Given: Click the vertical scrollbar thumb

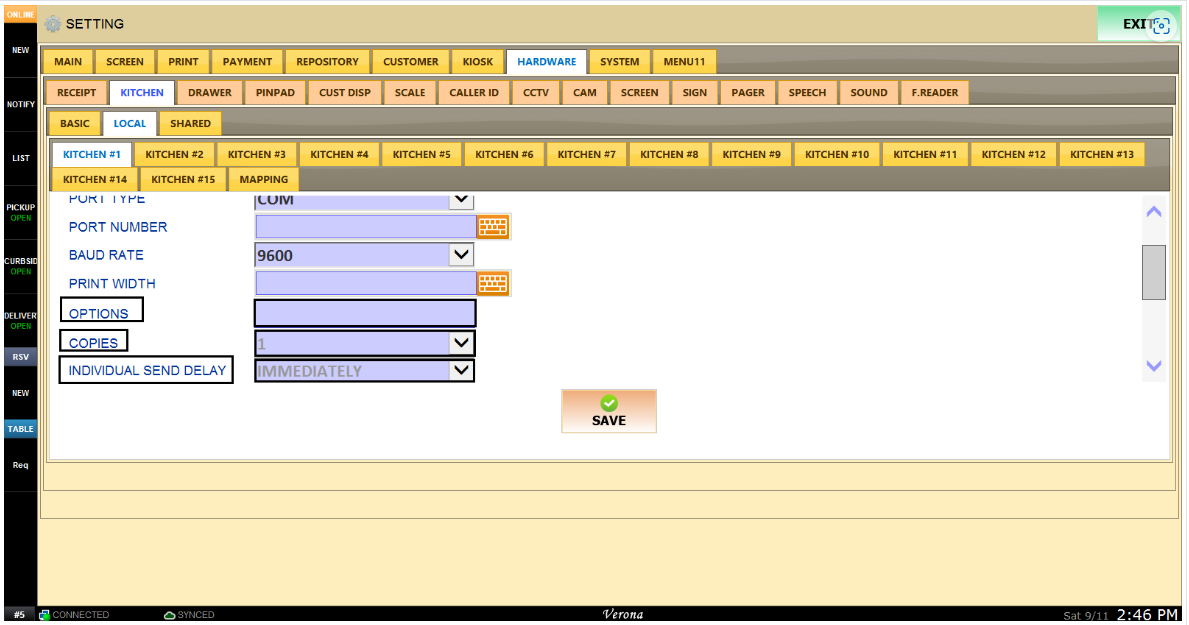Looking at the screenshot, I should 1153,272.
